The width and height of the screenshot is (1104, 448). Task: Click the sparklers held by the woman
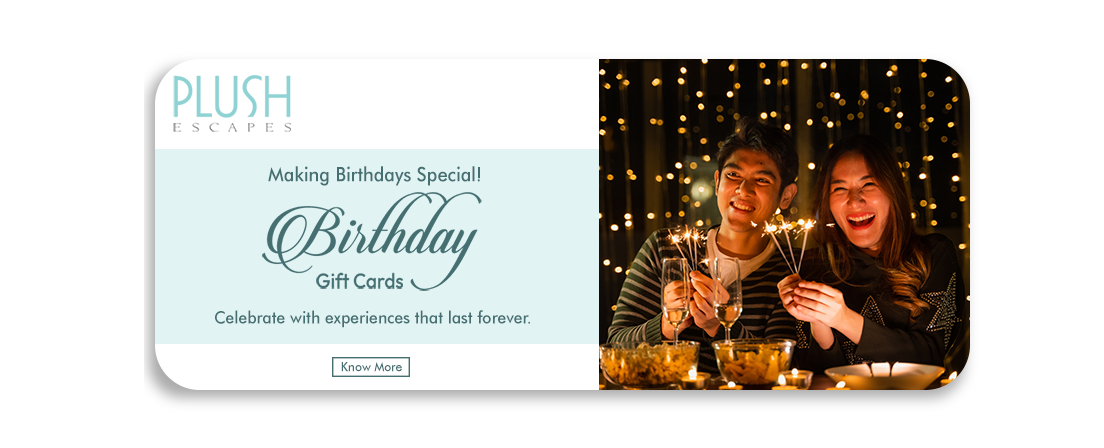click(x=790, y=244)
